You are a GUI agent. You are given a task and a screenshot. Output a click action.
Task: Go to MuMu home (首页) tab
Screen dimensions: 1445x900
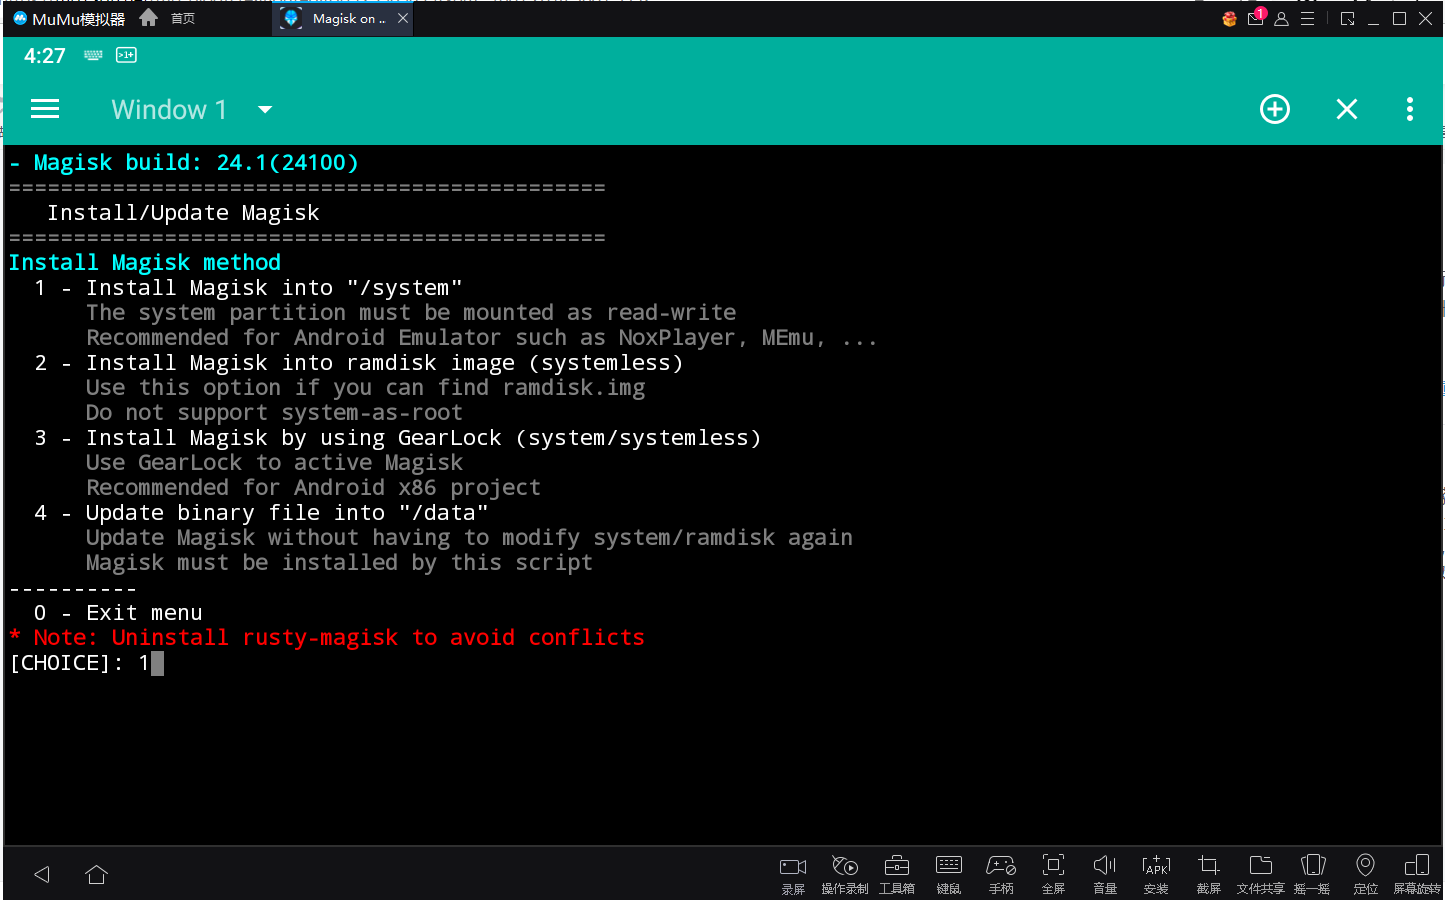pos(168,18)
